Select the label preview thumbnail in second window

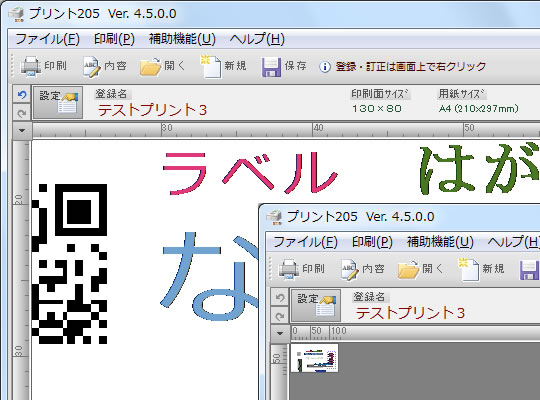pos(315,358)
